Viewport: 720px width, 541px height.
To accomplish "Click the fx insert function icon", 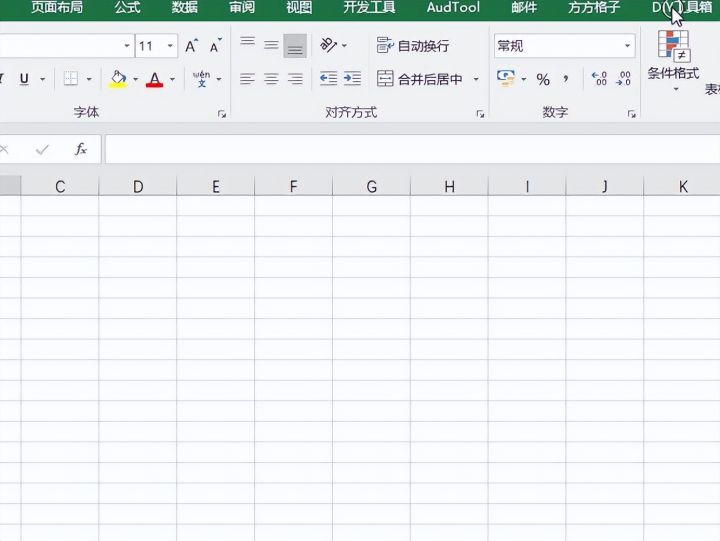I will (81, 149).
